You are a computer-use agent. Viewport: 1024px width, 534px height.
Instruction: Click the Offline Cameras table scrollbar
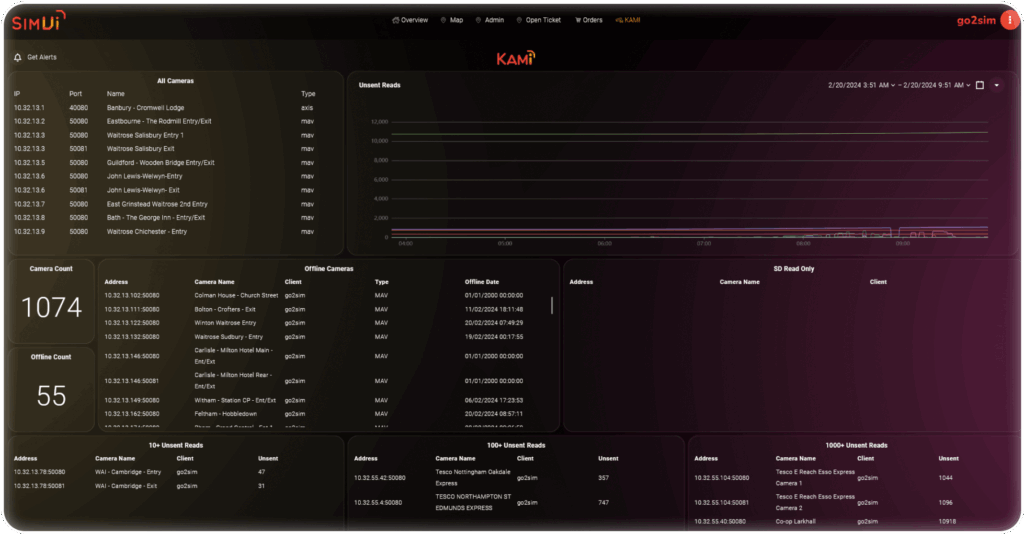coord(552,306)
